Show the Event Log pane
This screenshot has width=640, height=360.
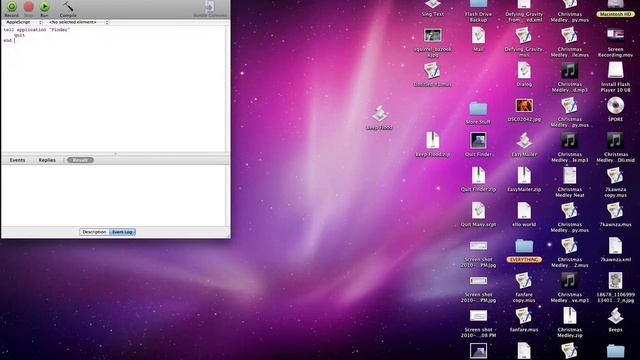tap(122, 232)
